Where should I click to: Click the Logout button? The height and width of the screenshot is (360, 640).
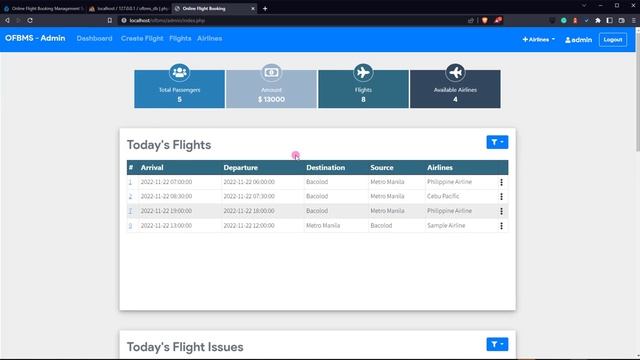click(x=613, y=40)
